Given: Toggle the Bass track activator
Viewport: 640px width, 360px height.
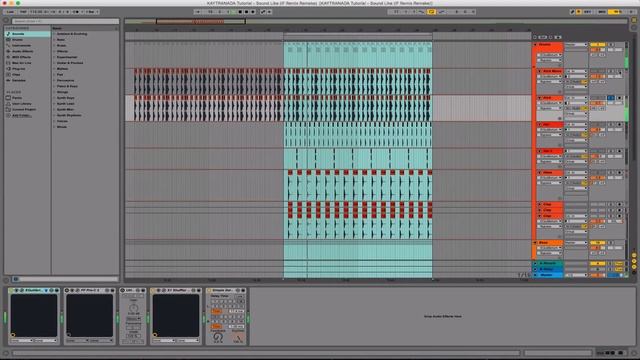Looking at the screenshot, I should coord(597,242).
